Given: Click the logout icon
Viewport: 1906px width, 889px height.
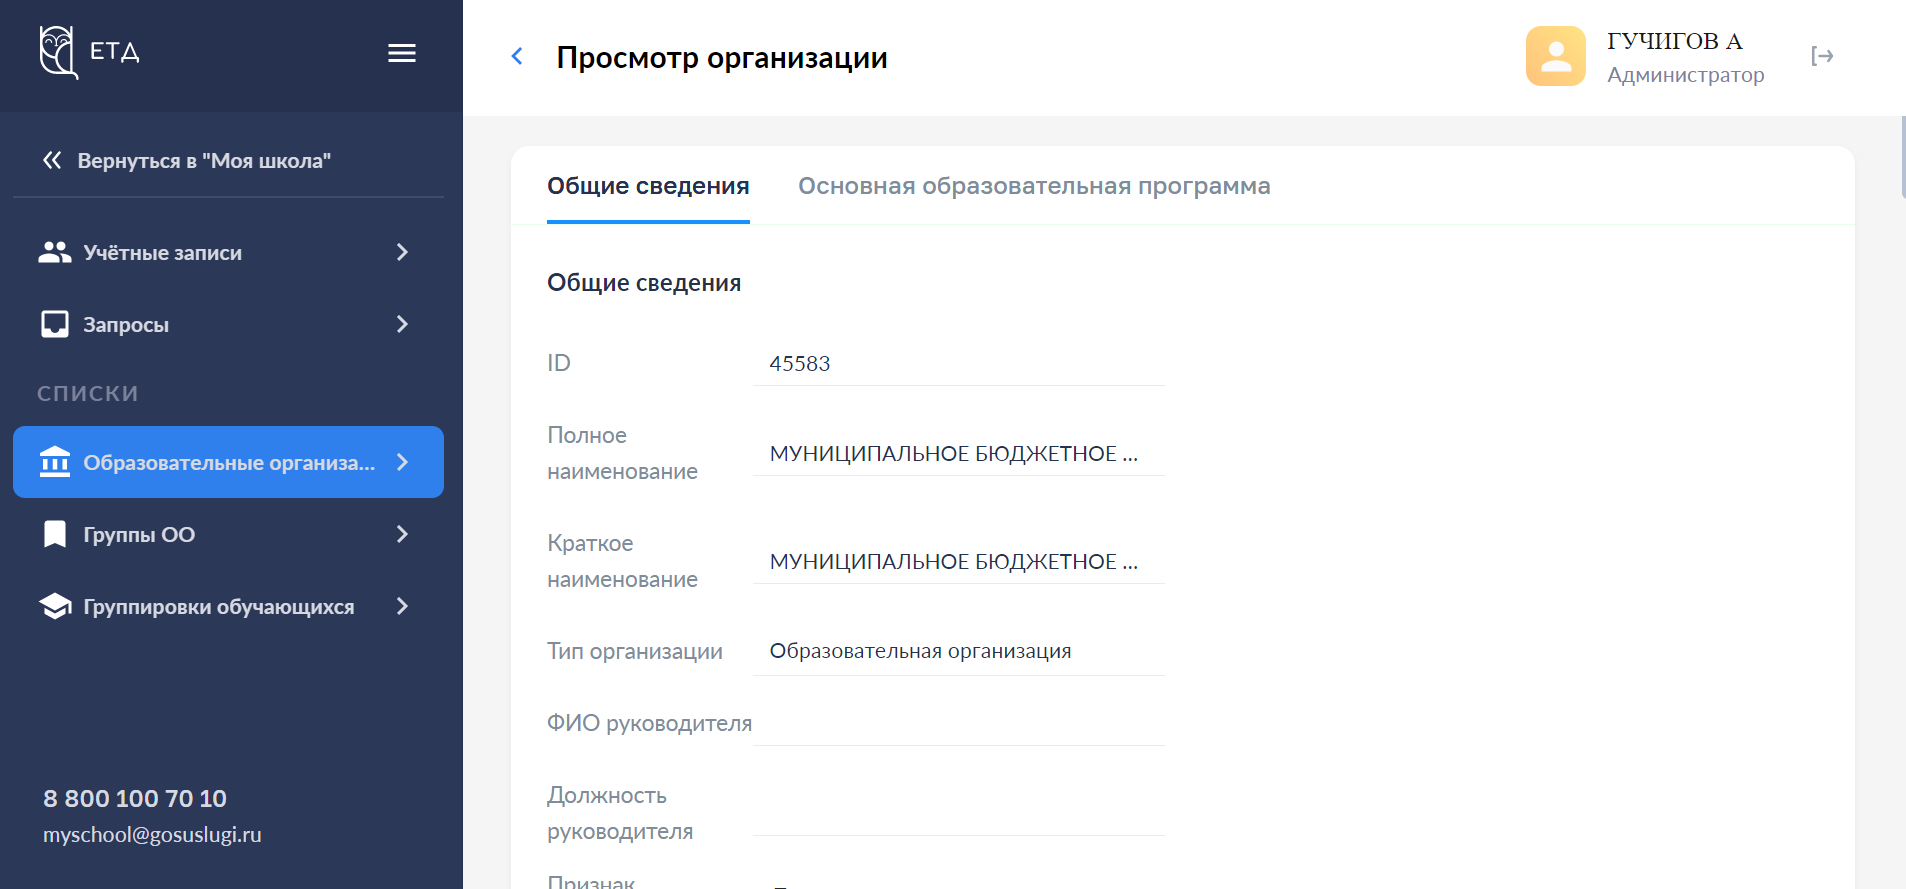Looking at the screenshot, I should [1822, 56].
